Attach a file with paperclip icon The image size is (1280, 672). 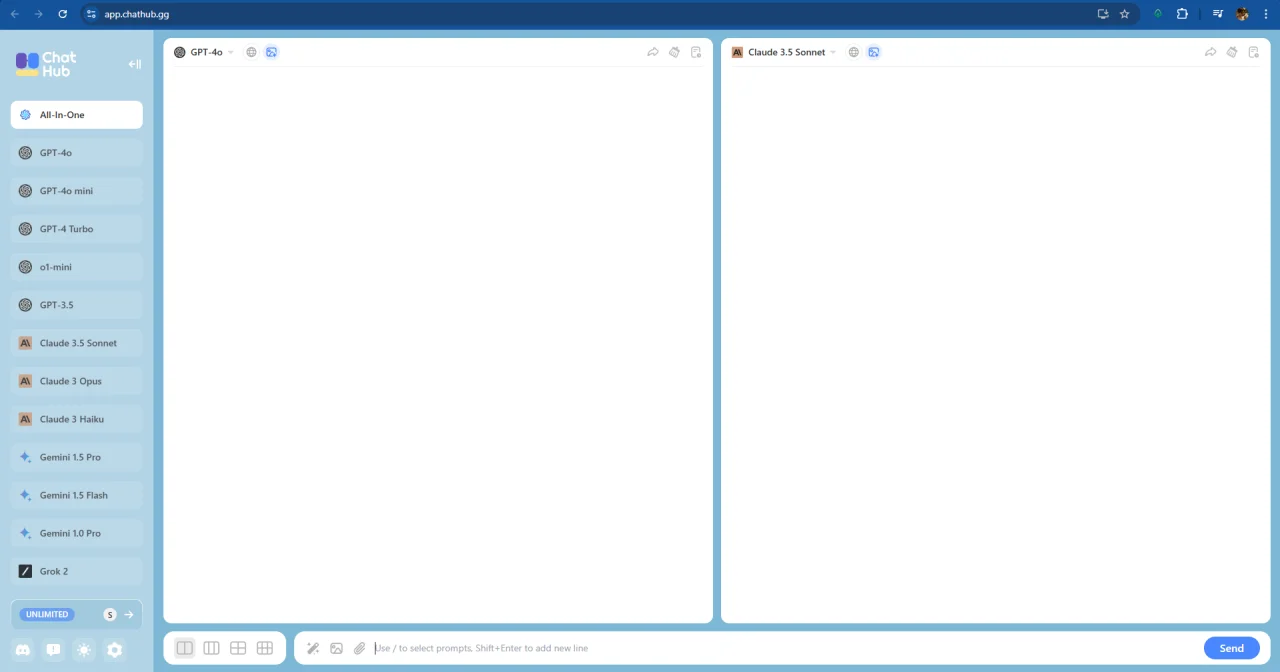tap(360, 648)
